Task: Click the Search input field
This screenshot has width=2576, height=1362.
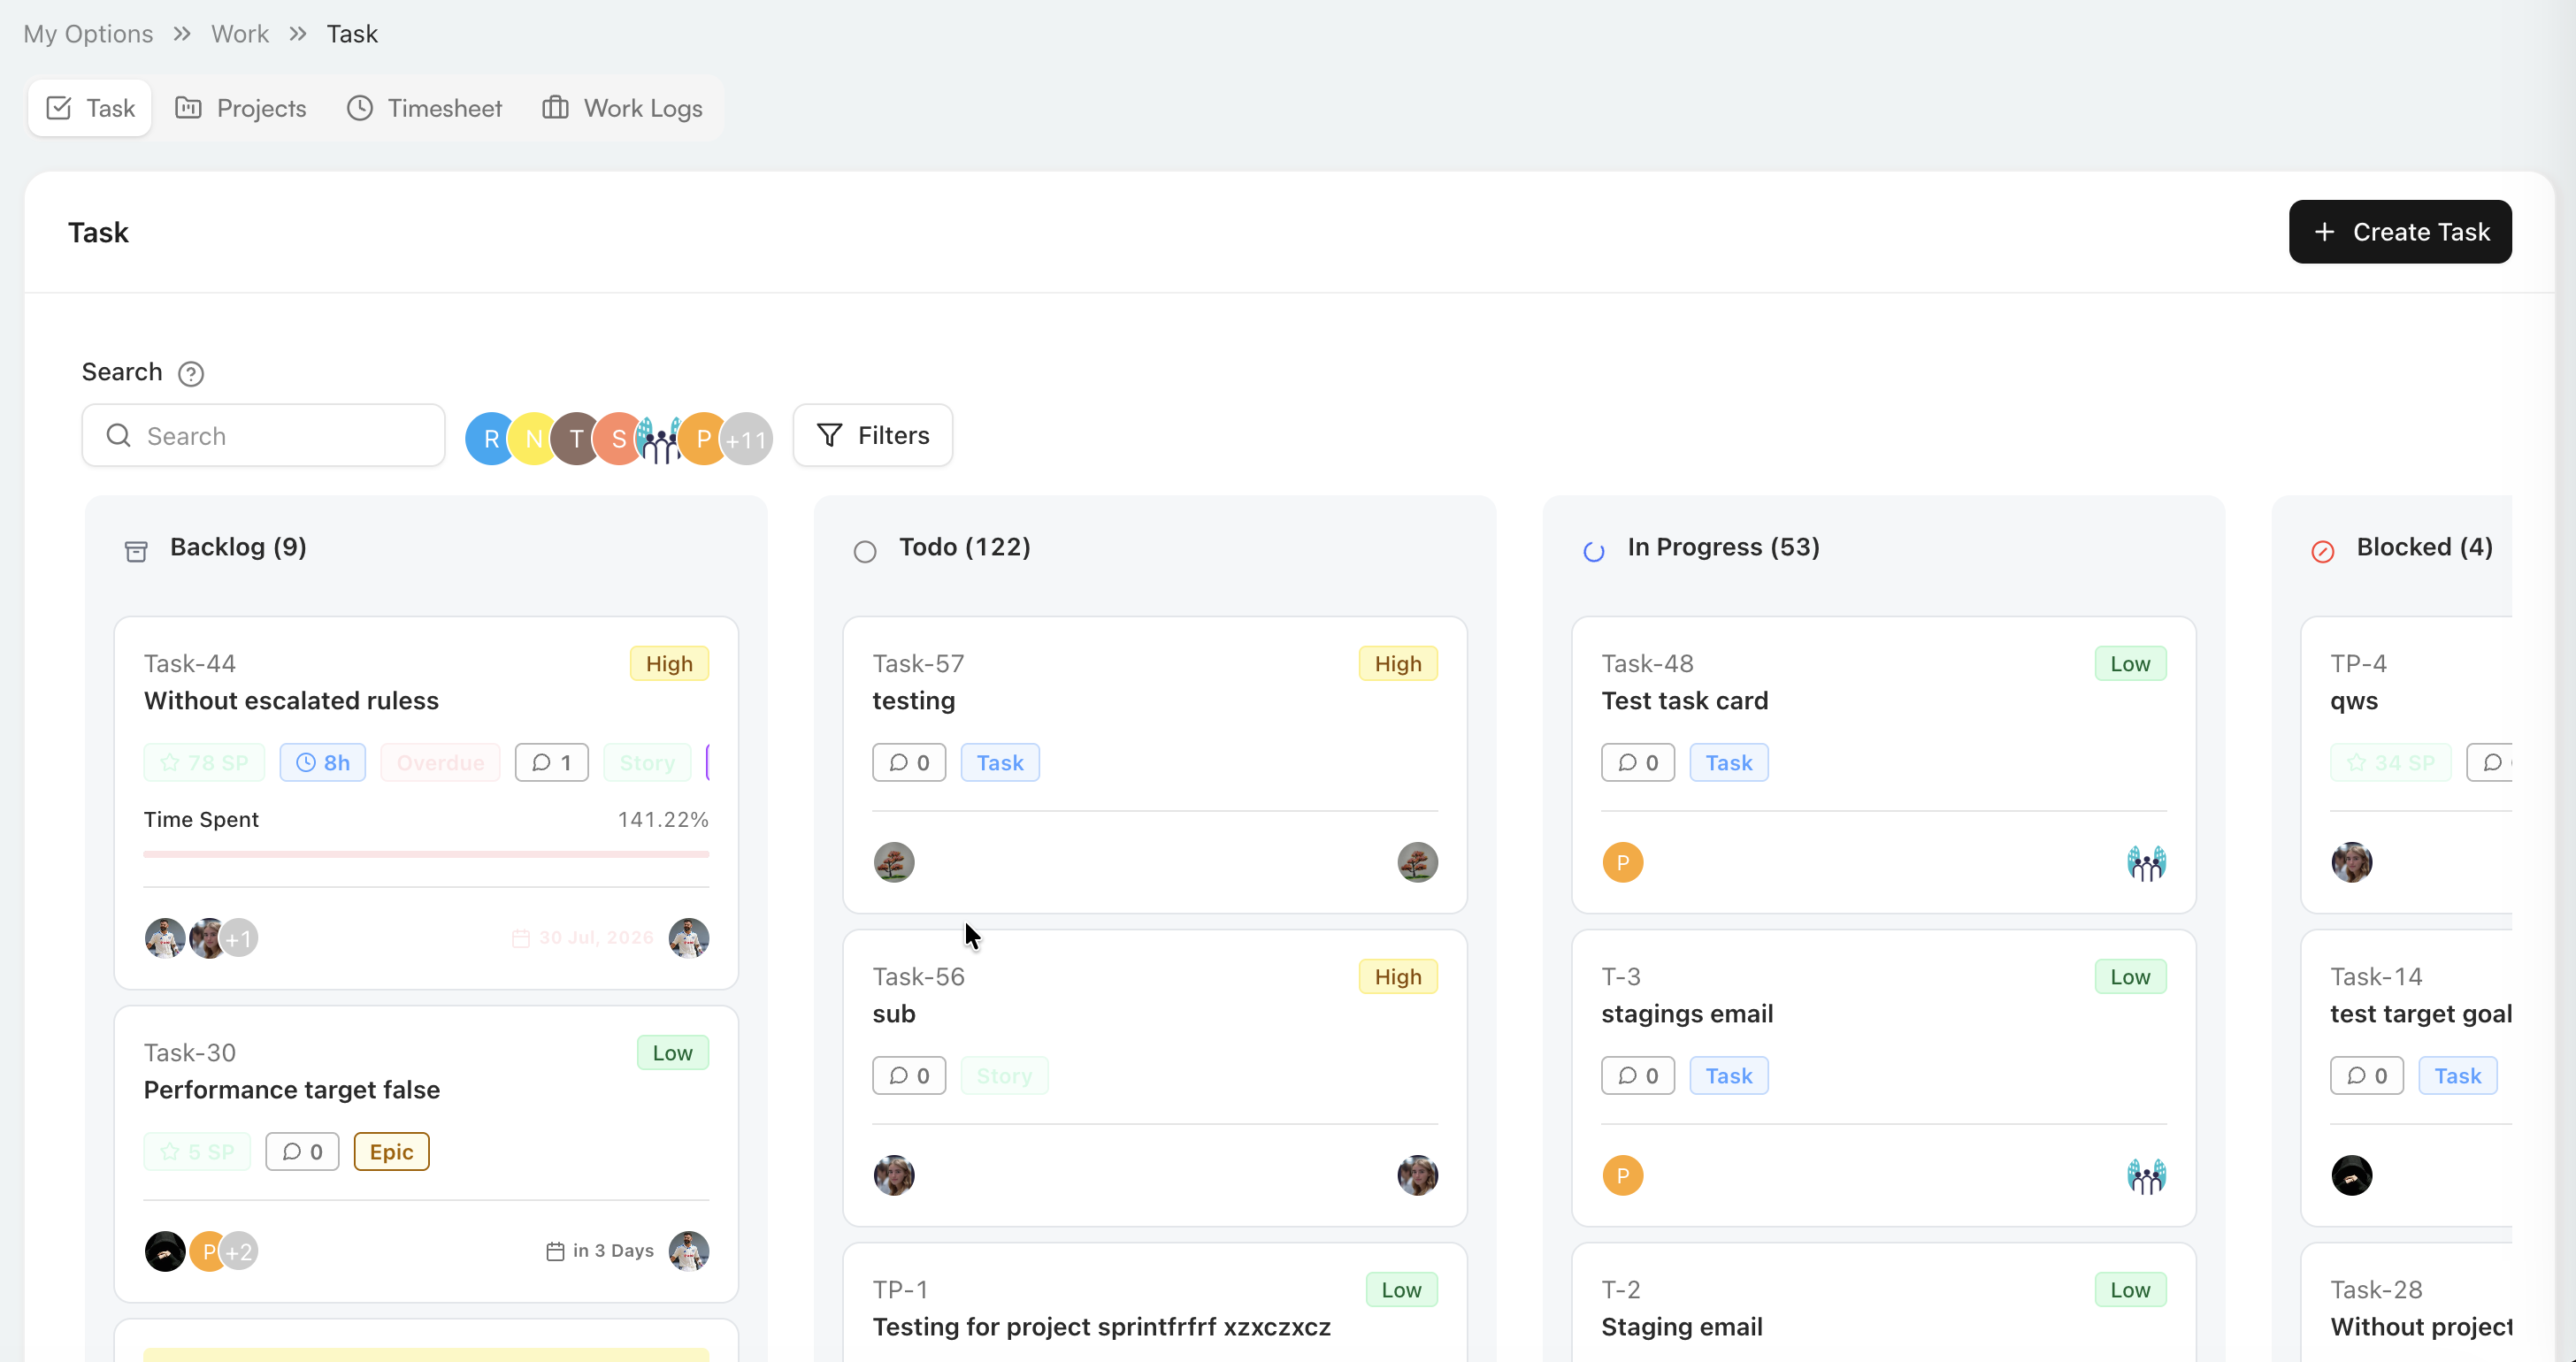Action: click(263, 435)
